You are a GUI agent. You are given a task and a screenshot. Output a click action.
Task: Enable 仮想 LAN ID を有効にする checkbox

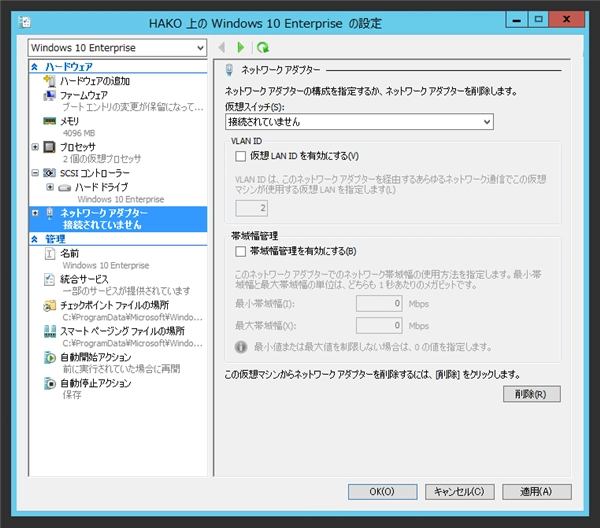click(241, 156)
